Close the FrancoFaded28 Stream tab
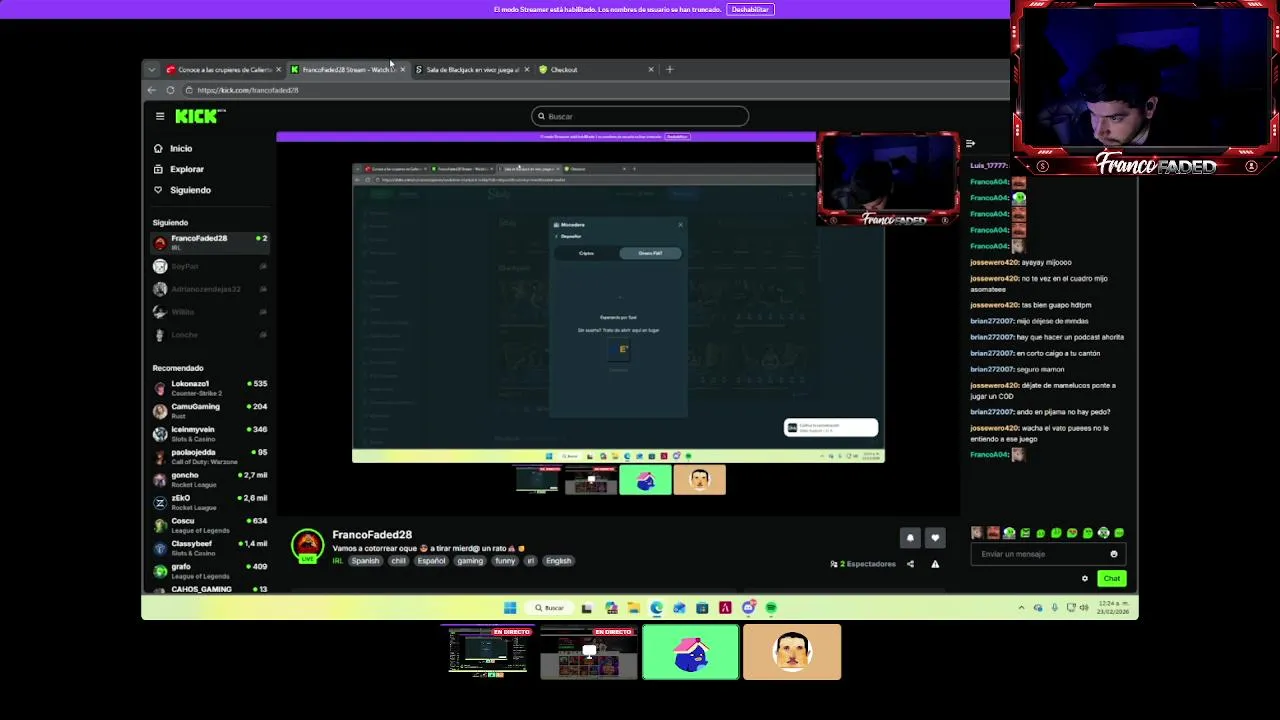The image size is (1280, 720). click(403, 70)
